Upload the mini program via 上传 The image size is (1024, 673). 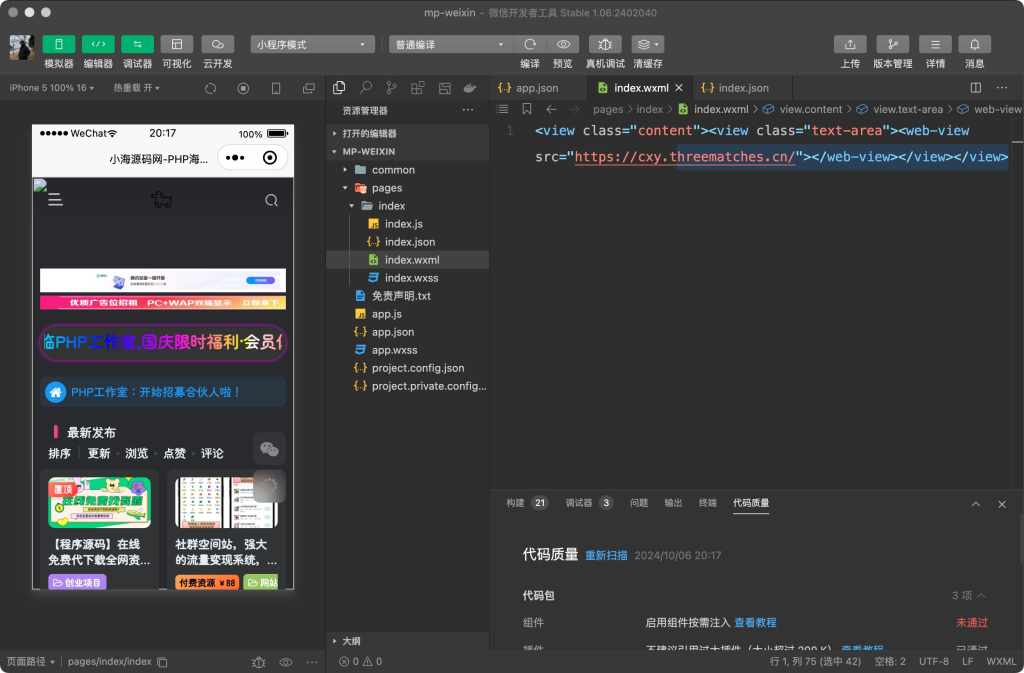pyautogui.click(x=849, y=44)
